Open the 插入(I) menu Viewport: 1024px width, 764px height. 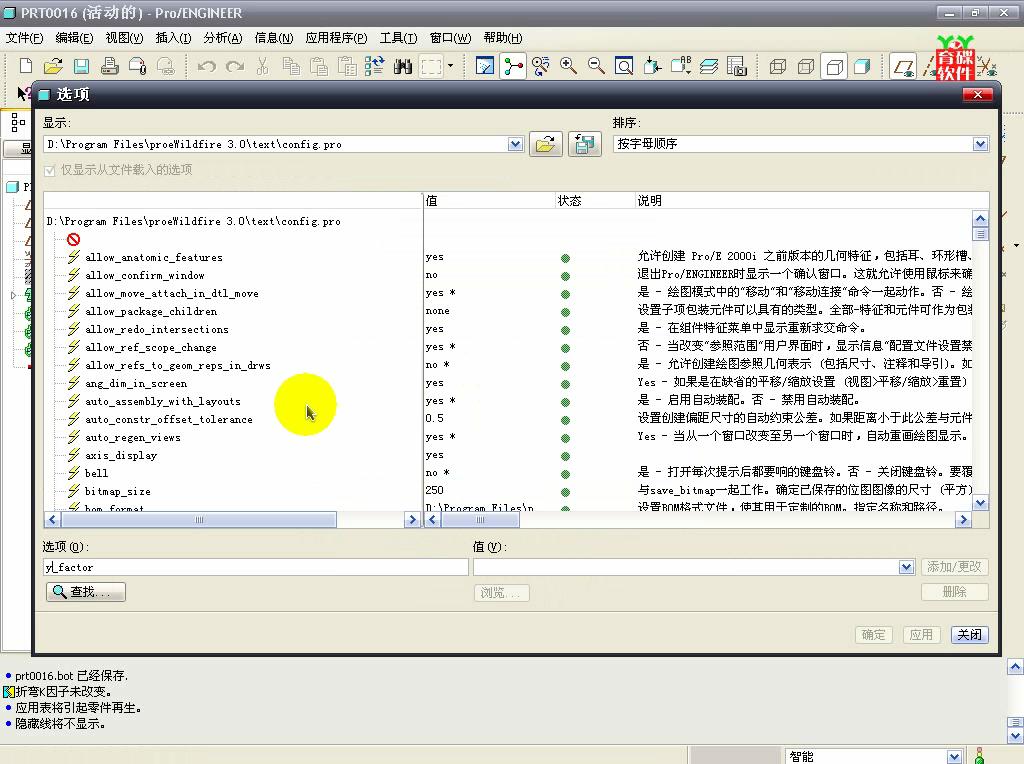click(173, 38)
